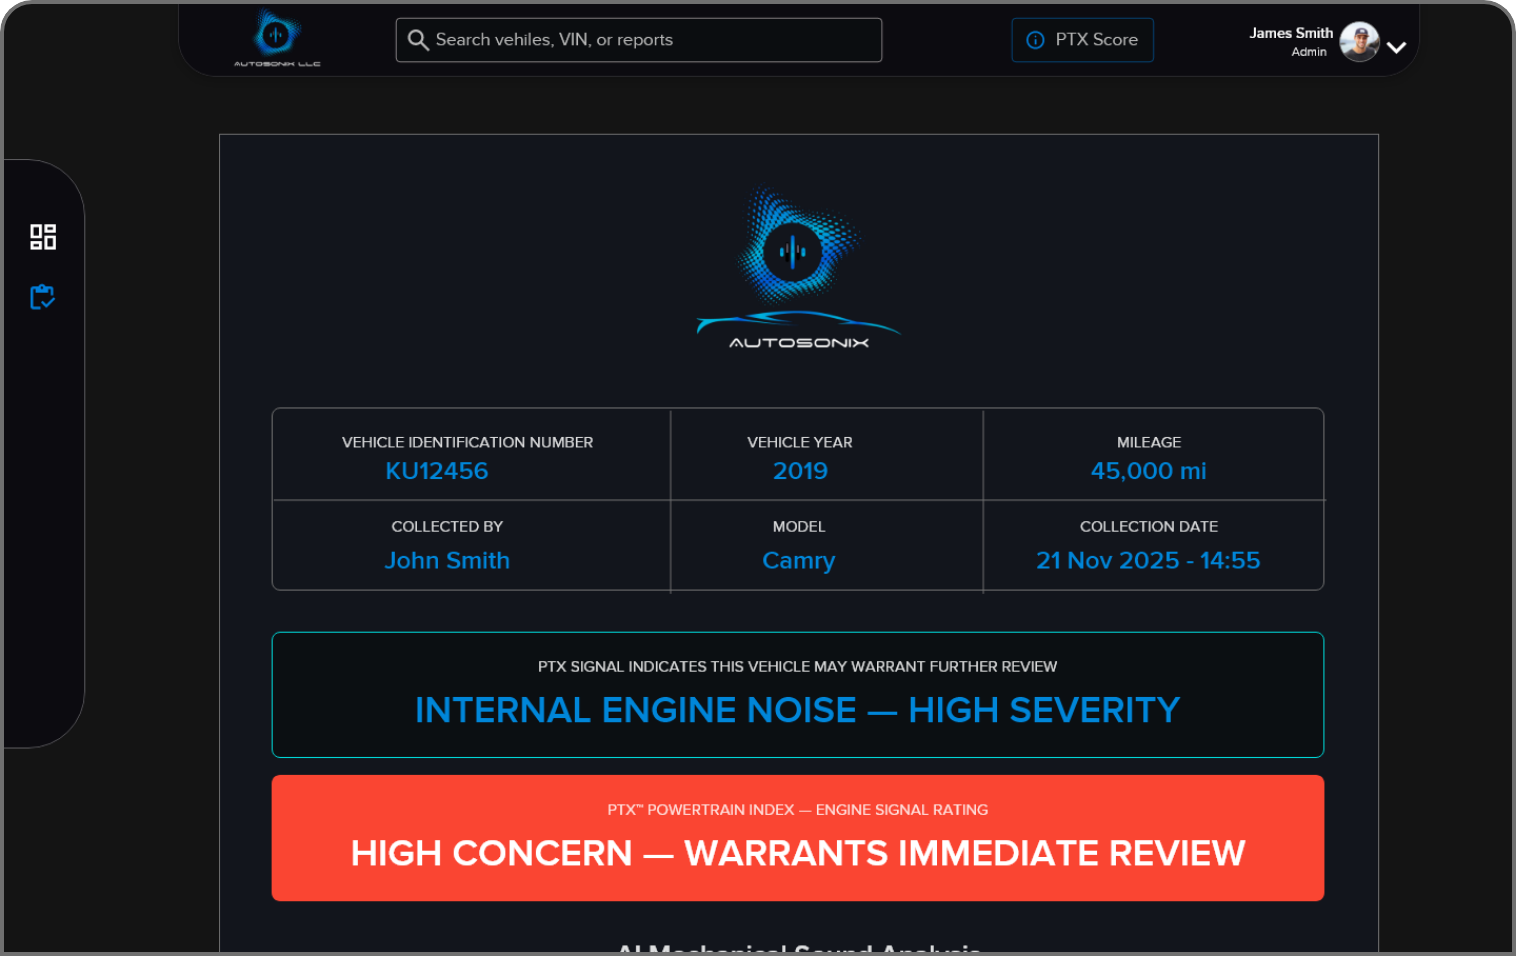Open the dashboard grid icon in sidebar

click(x=43, y=237)
